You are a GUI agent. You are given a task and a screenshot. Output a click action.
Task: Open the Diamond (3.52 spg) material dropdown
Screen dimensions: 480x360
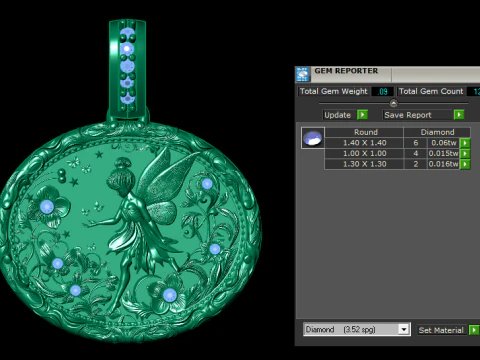(x=404, y=330)
